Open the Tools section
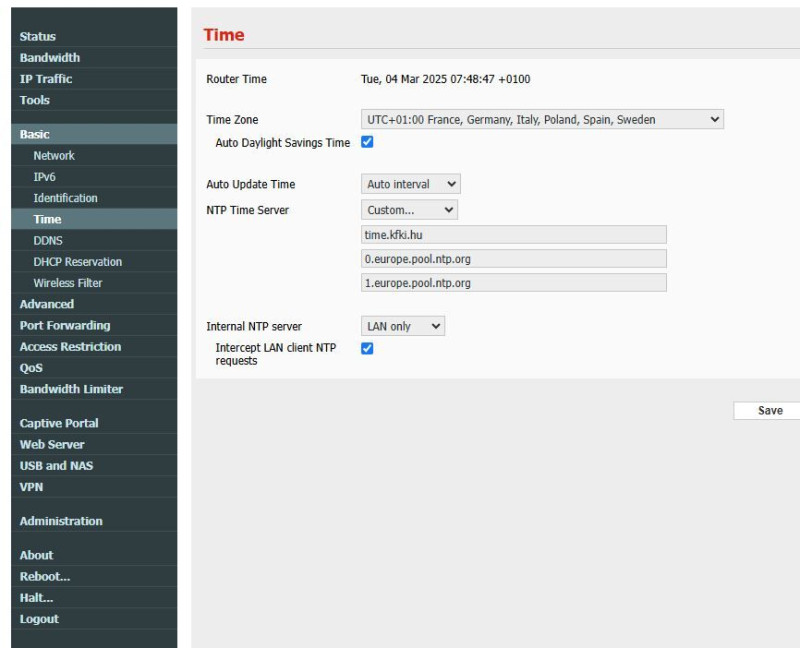800x648 pixels. click(x=94, y=100)
